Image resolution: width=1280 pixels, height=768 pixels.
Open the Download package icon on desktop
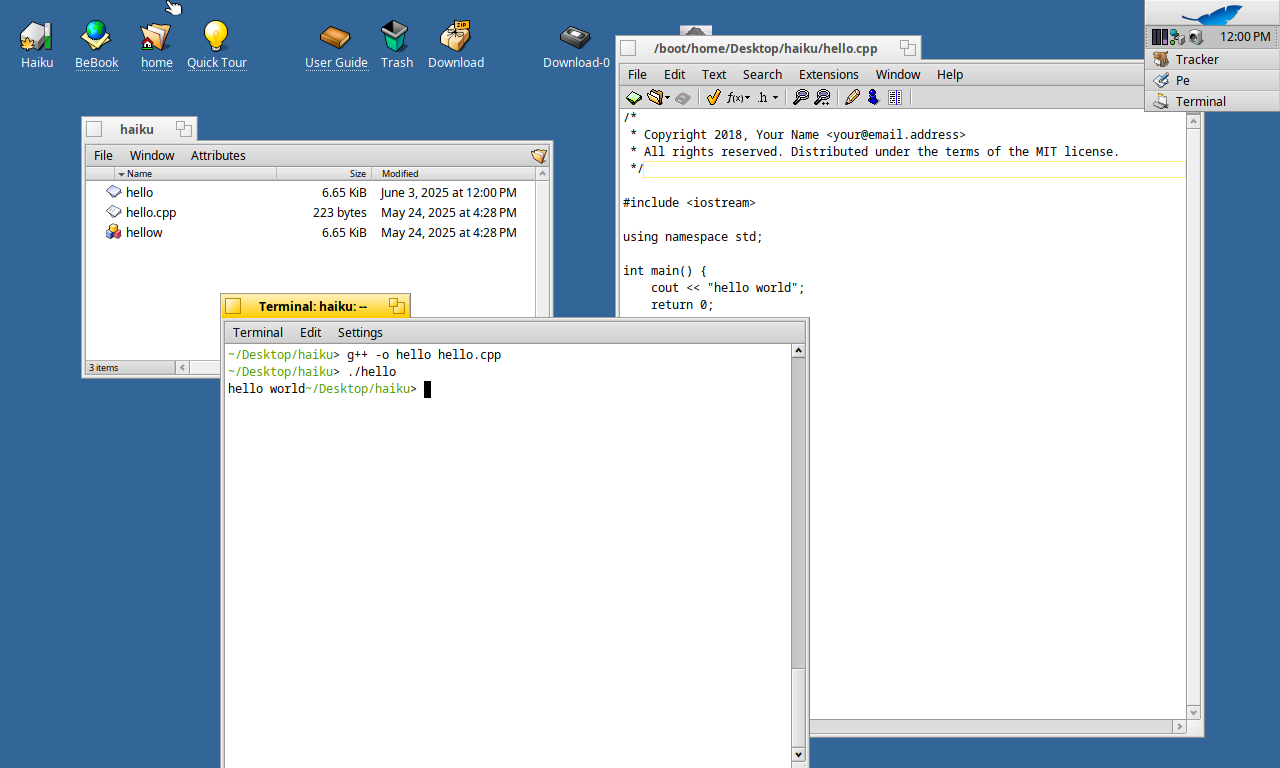pyautogui.click(x=456, y=37)
